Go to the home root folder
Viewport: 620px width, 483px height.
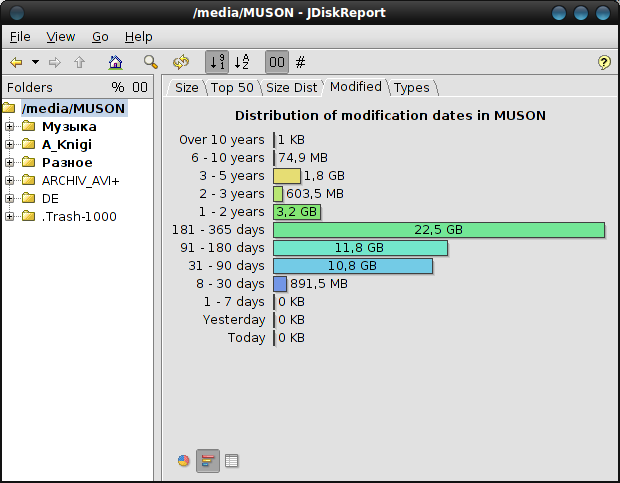[115, 62]
